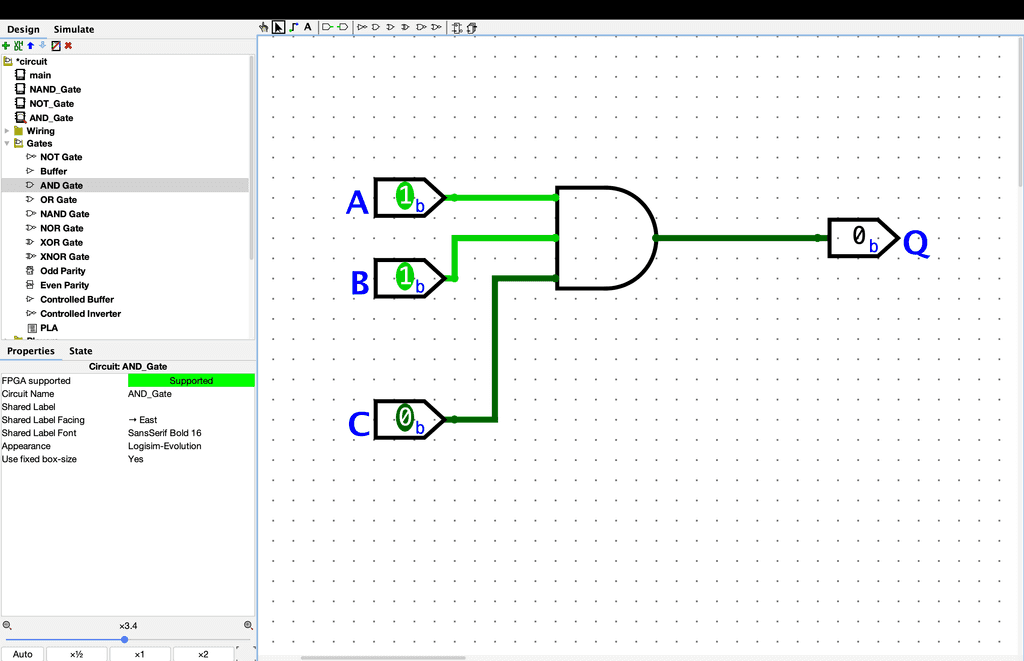Click the green add circuit plus icon
Screen dimensions: 1024x661
click(6, 45)
